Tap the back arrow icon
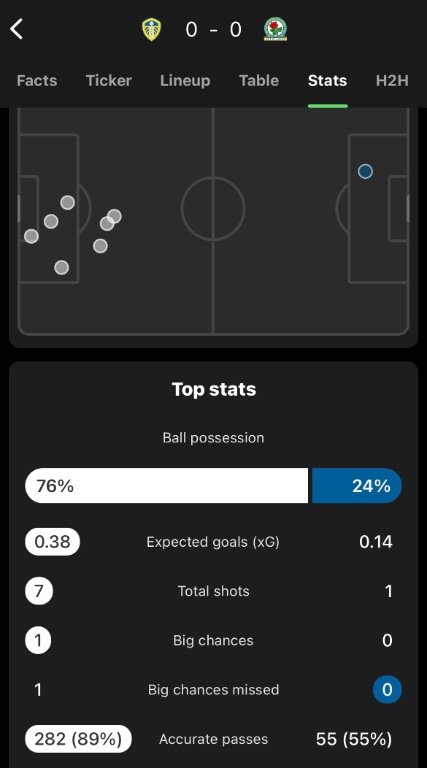The image size is (427, 768). [17, 29]
